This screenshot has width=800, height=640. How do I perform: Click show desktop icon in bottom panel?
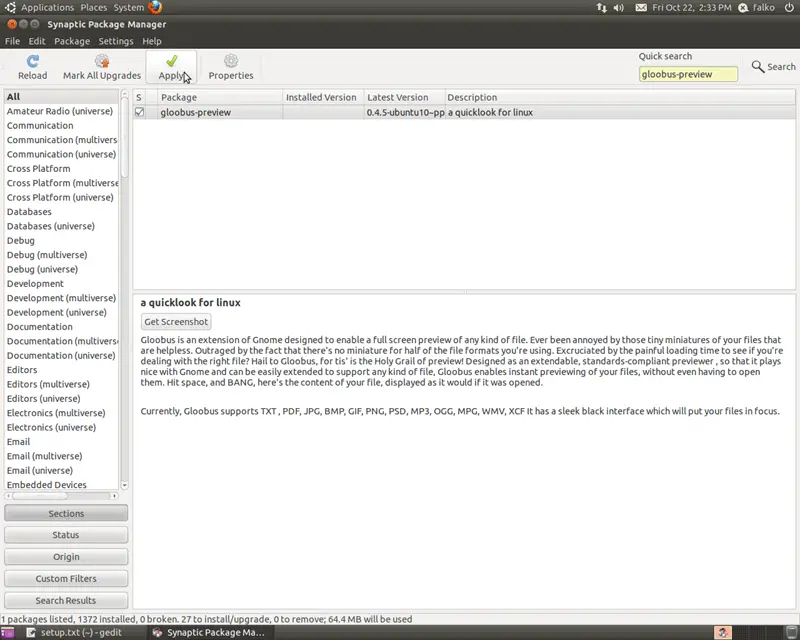click(7, 633)
